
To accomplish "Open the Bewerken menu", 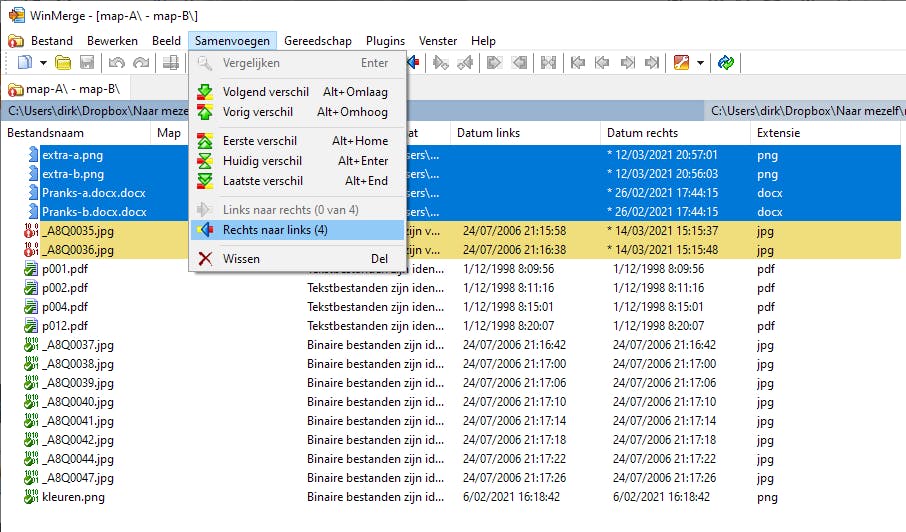I will tap(112, 41).
